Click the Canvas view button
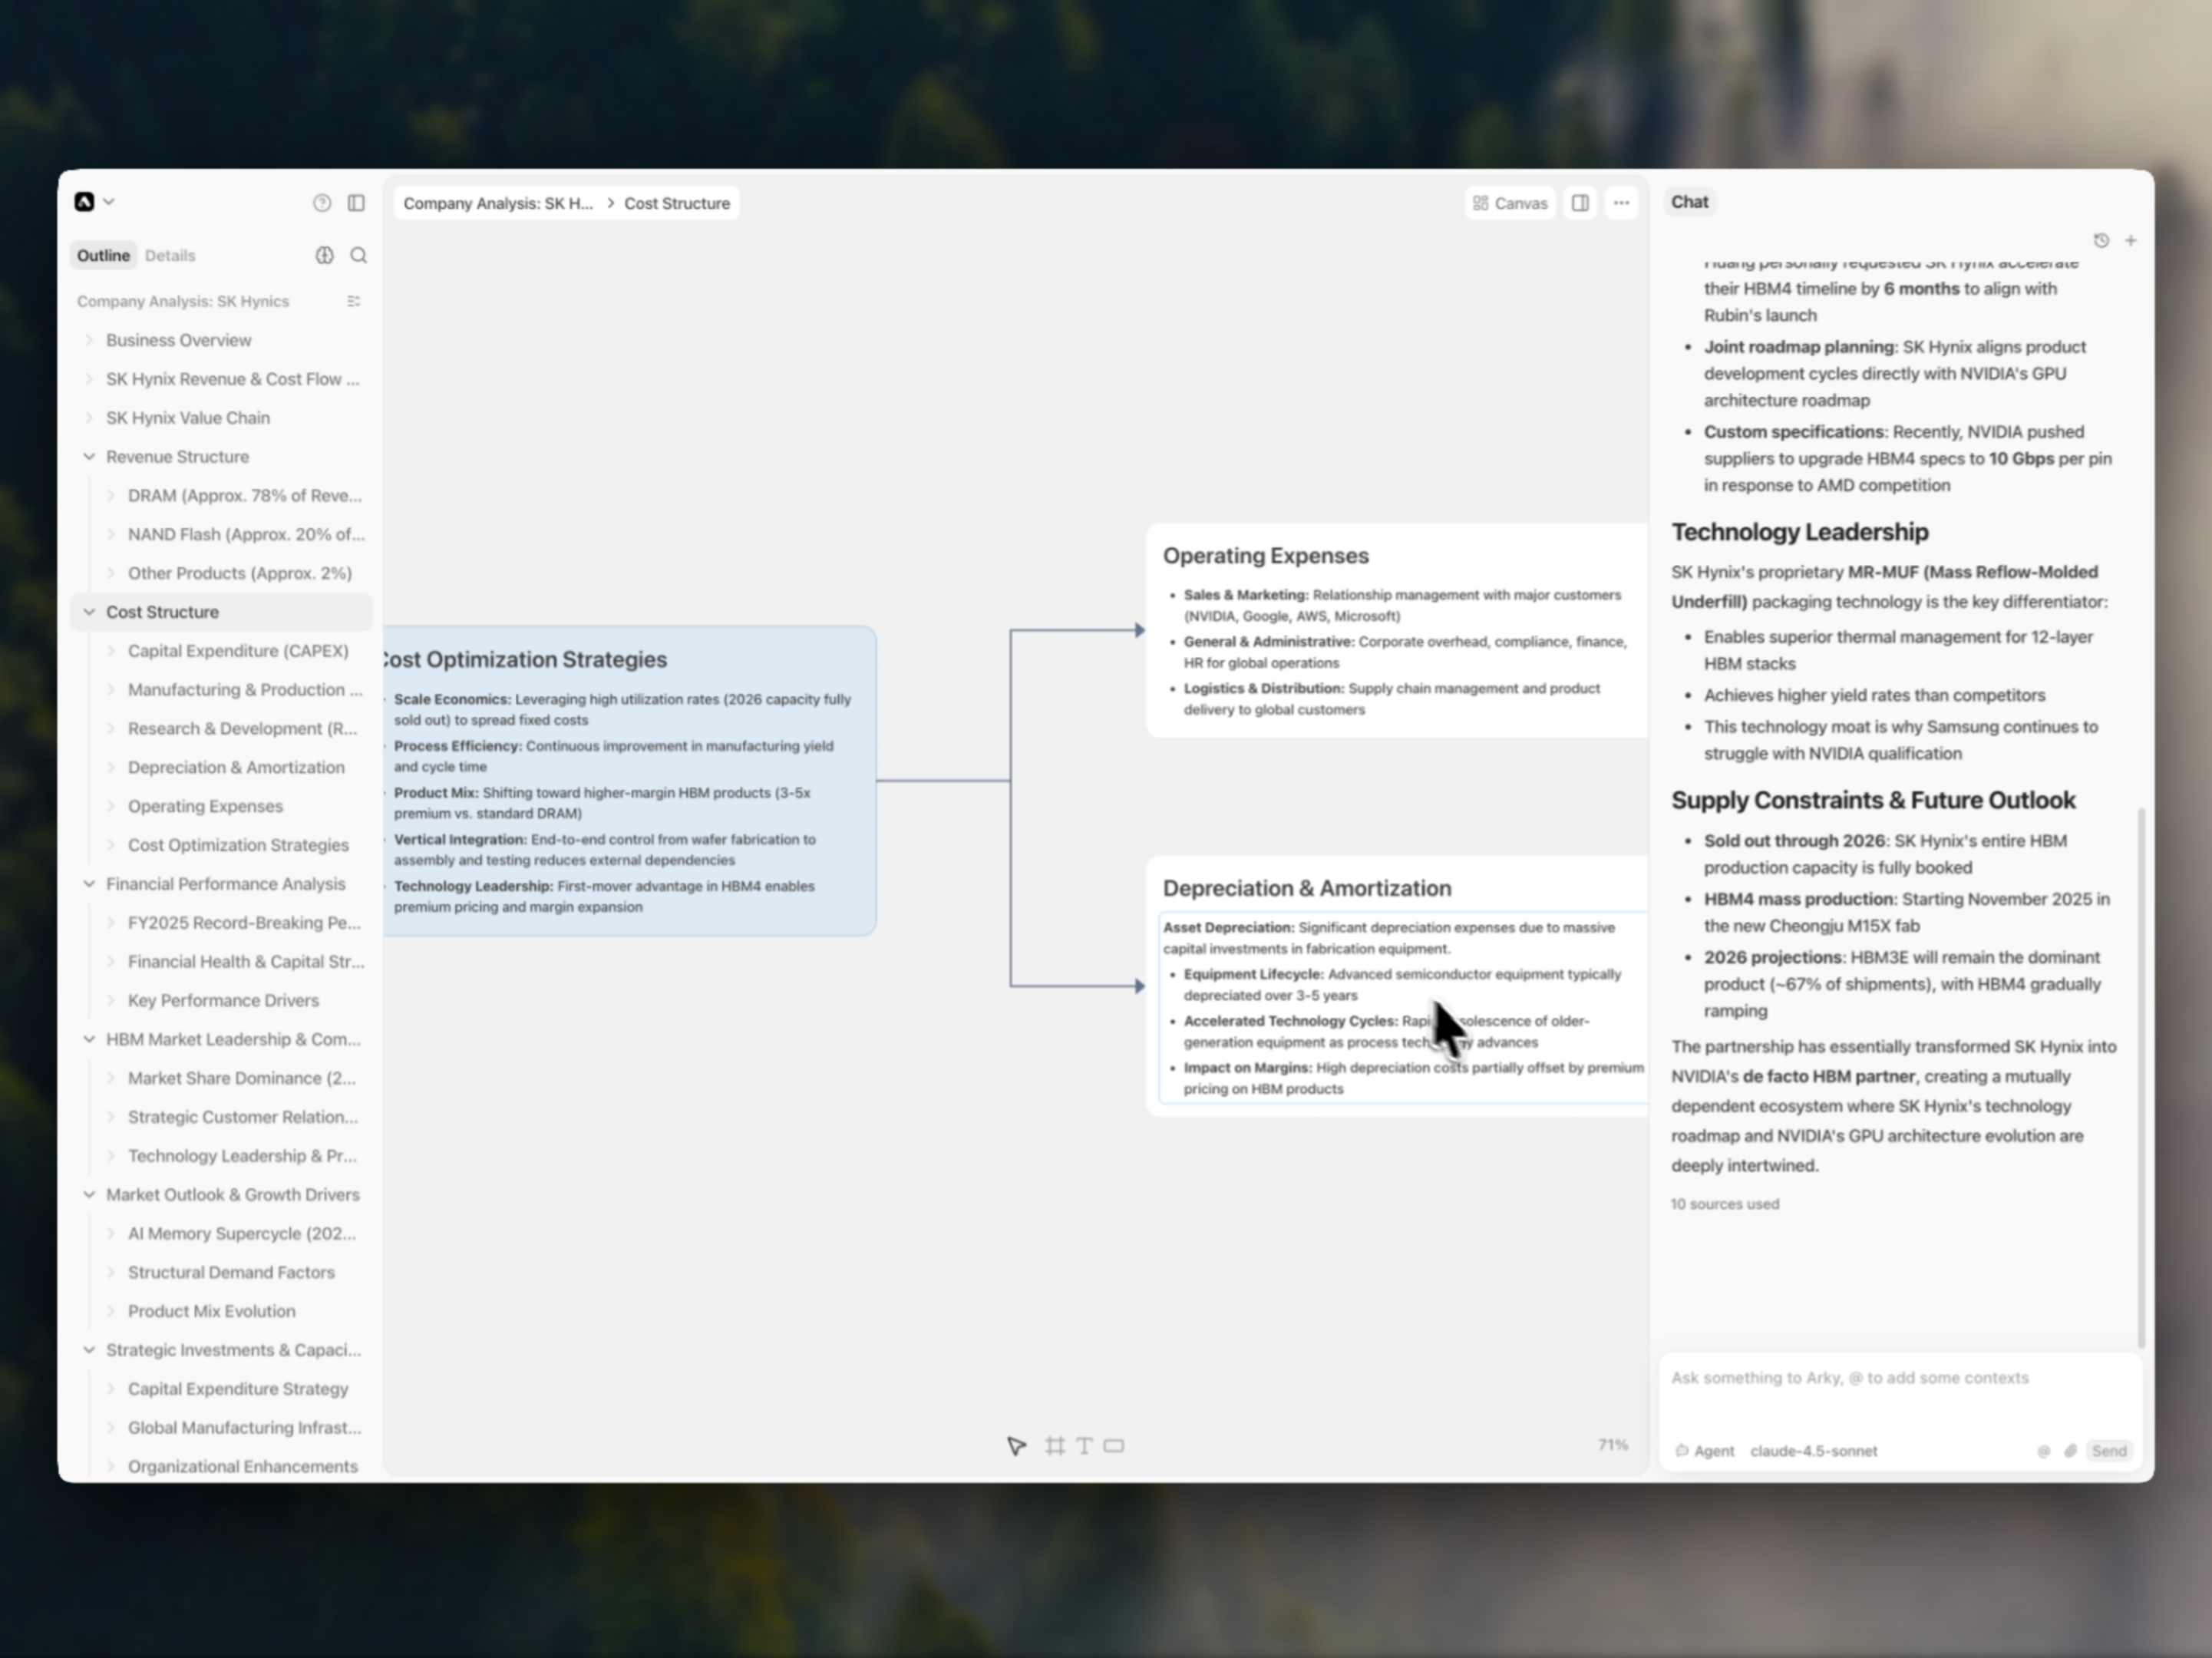The image size is (2212, 1658). [x=1509, y=203]
